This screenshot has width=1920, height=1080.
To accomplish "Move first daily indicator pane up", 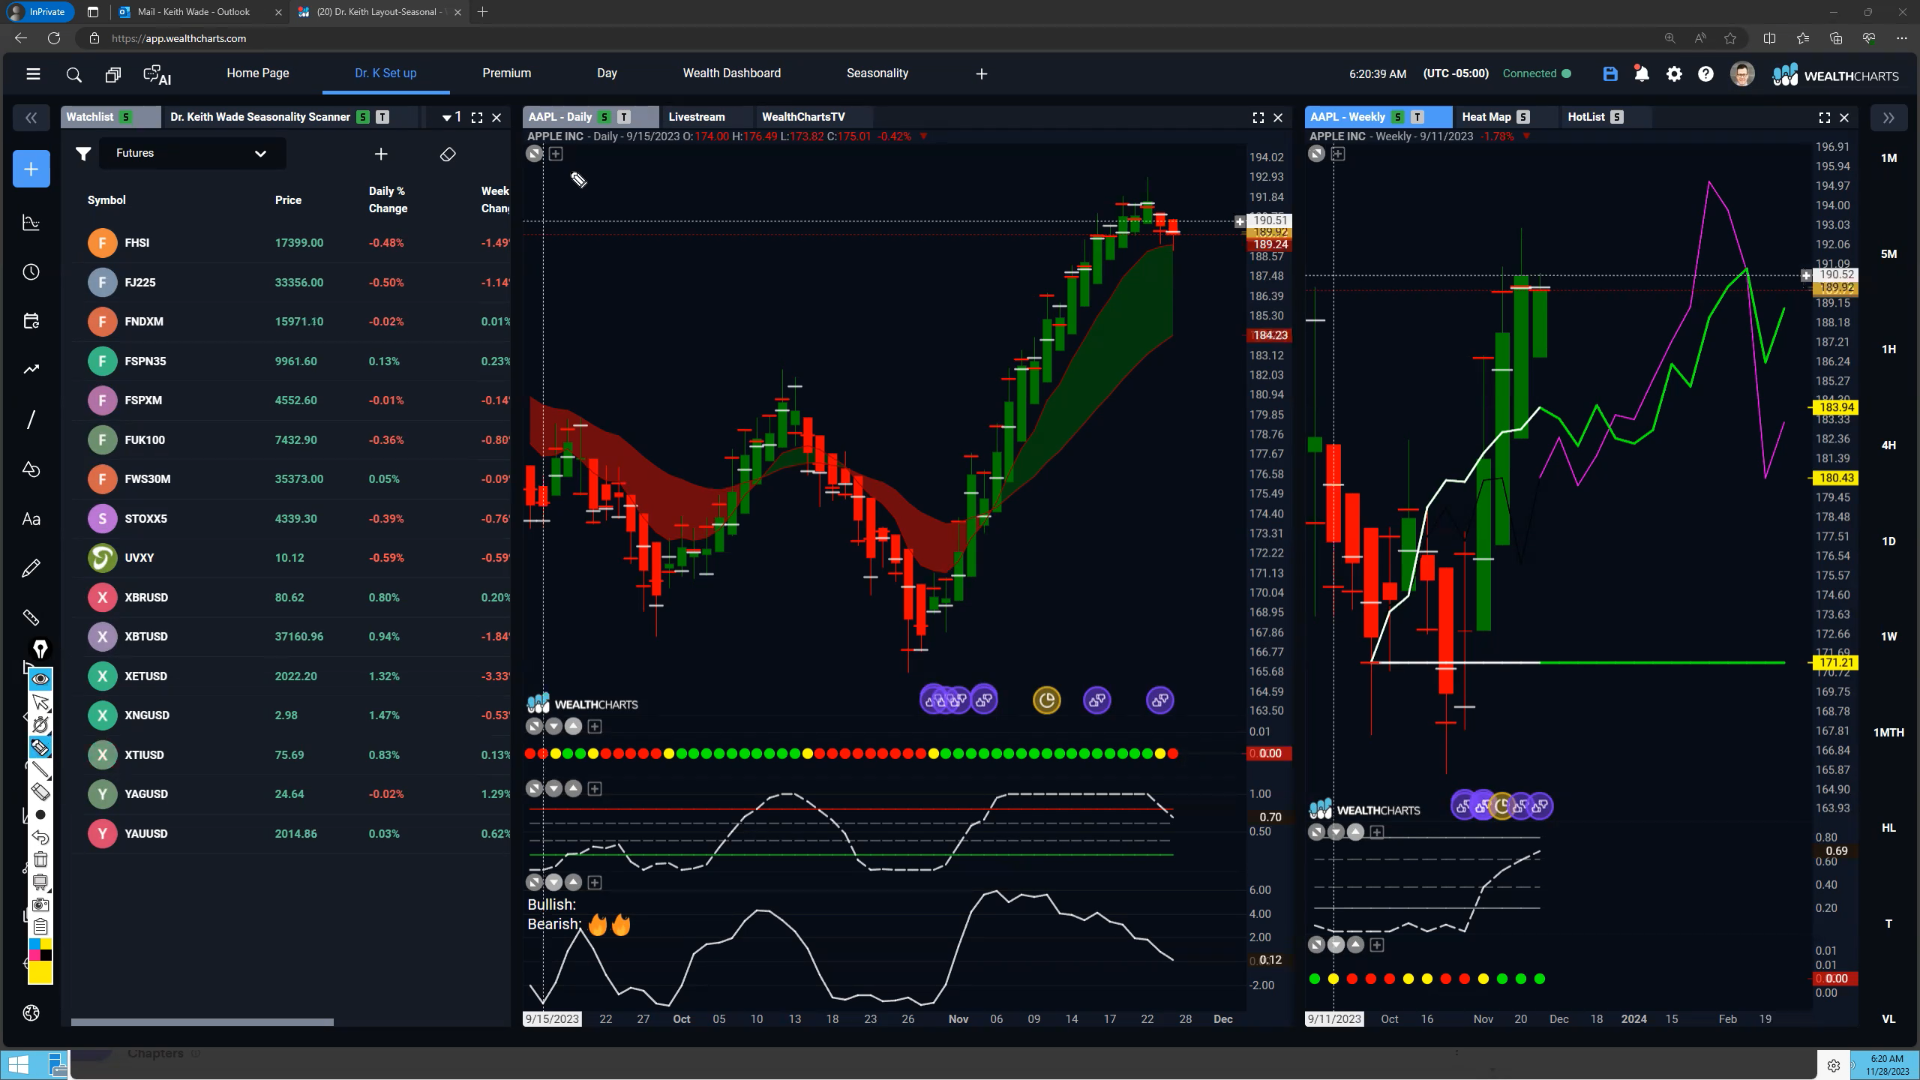I will coord(573,727).
